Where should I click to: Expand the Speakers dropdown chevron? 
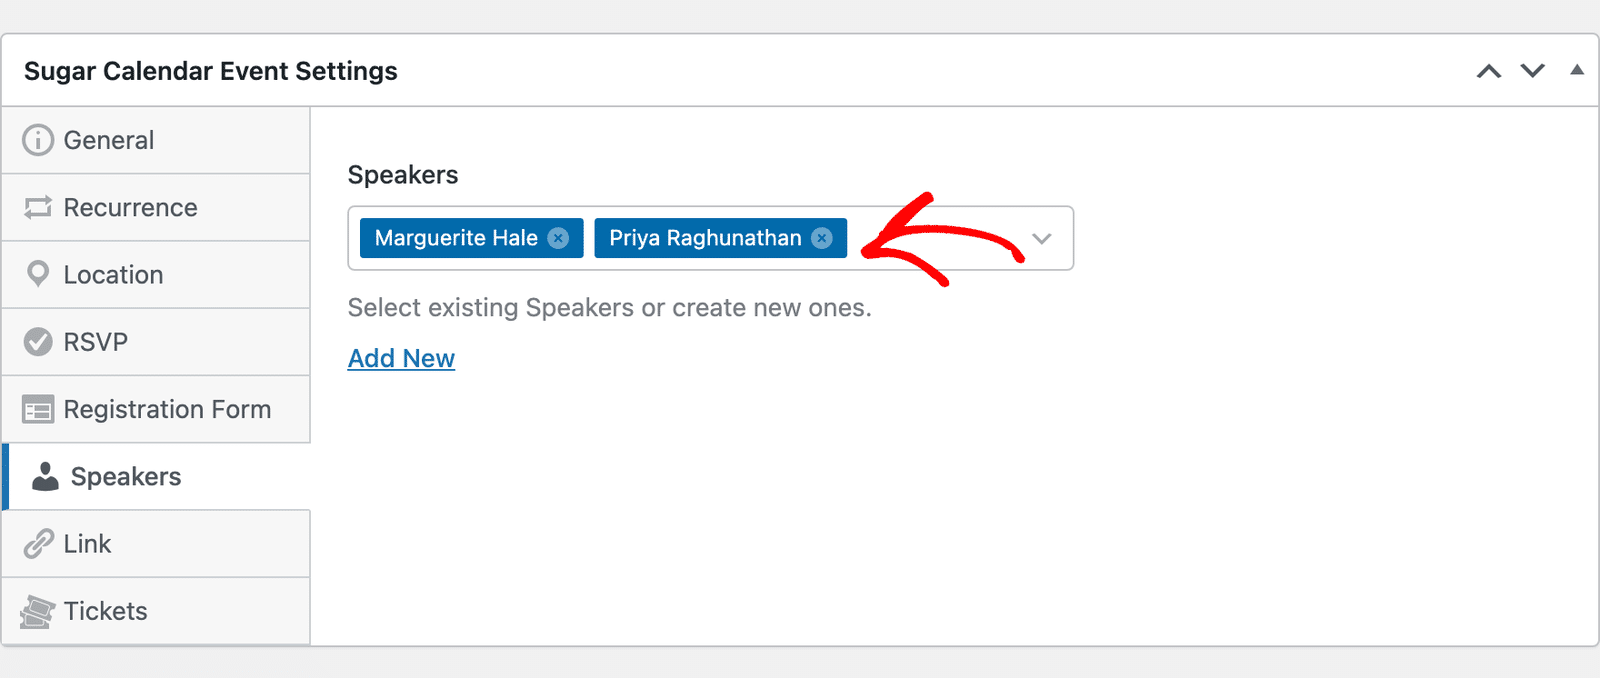[1042, 238]
